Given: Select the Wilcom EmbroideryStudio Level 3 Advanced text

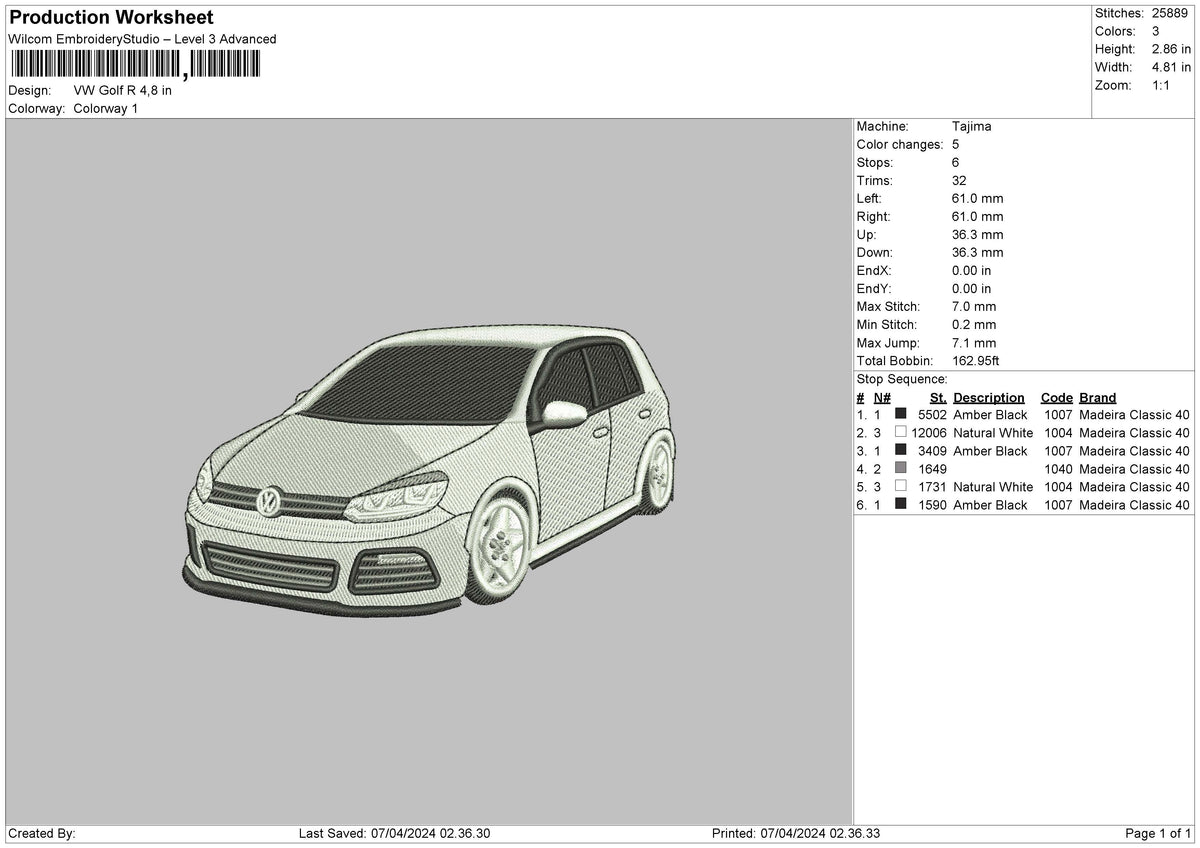Looking at the screenshot, I should point(142,39).
